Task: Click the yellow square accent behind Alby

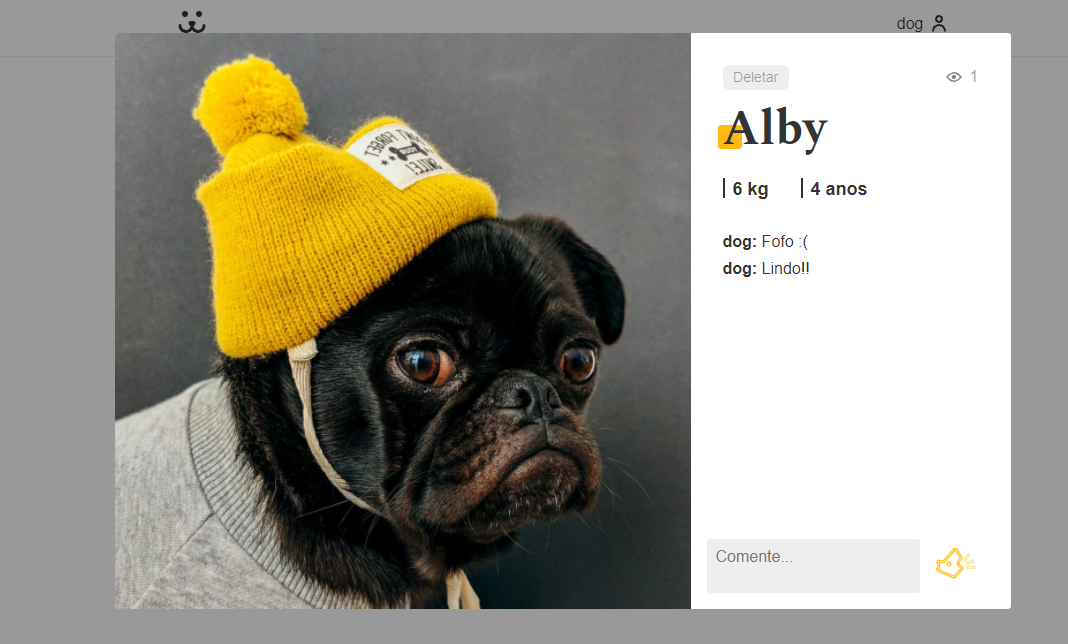Action: pyautogui.click(x=729, y=137)
